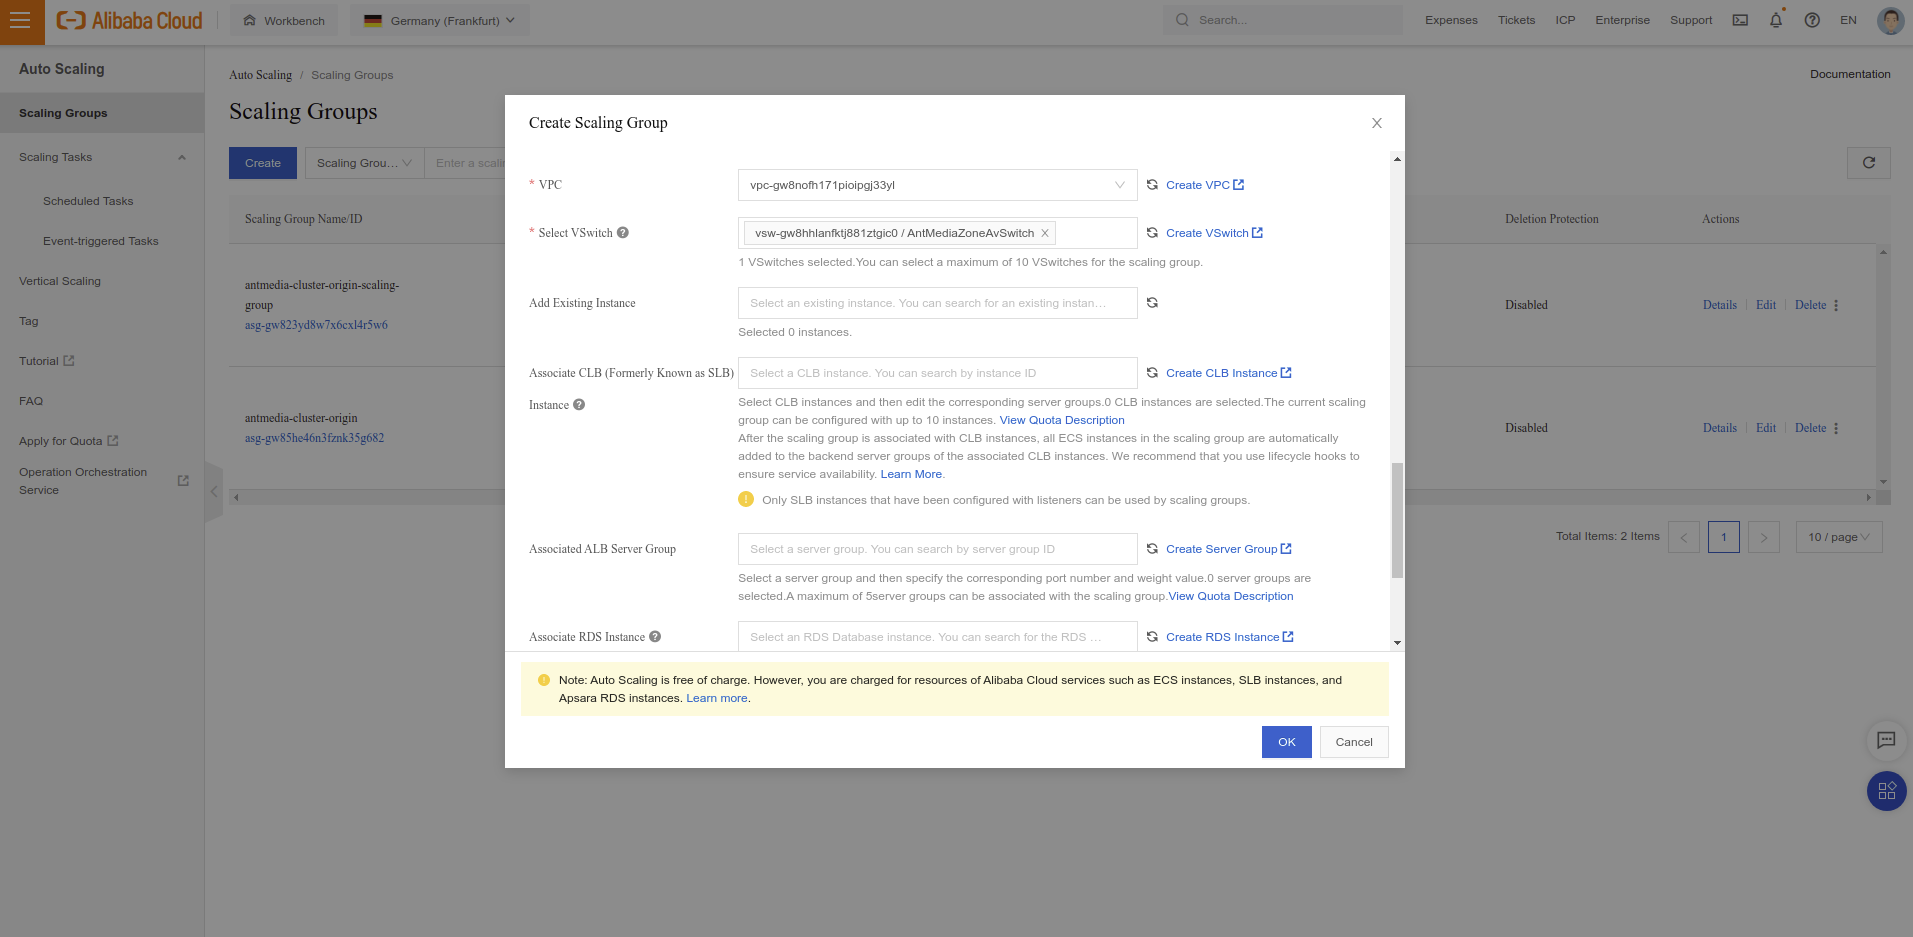This screenshot has height=937, width=1913.
Task: Refresh the CLB instance list
Action: click(1152, 373)
